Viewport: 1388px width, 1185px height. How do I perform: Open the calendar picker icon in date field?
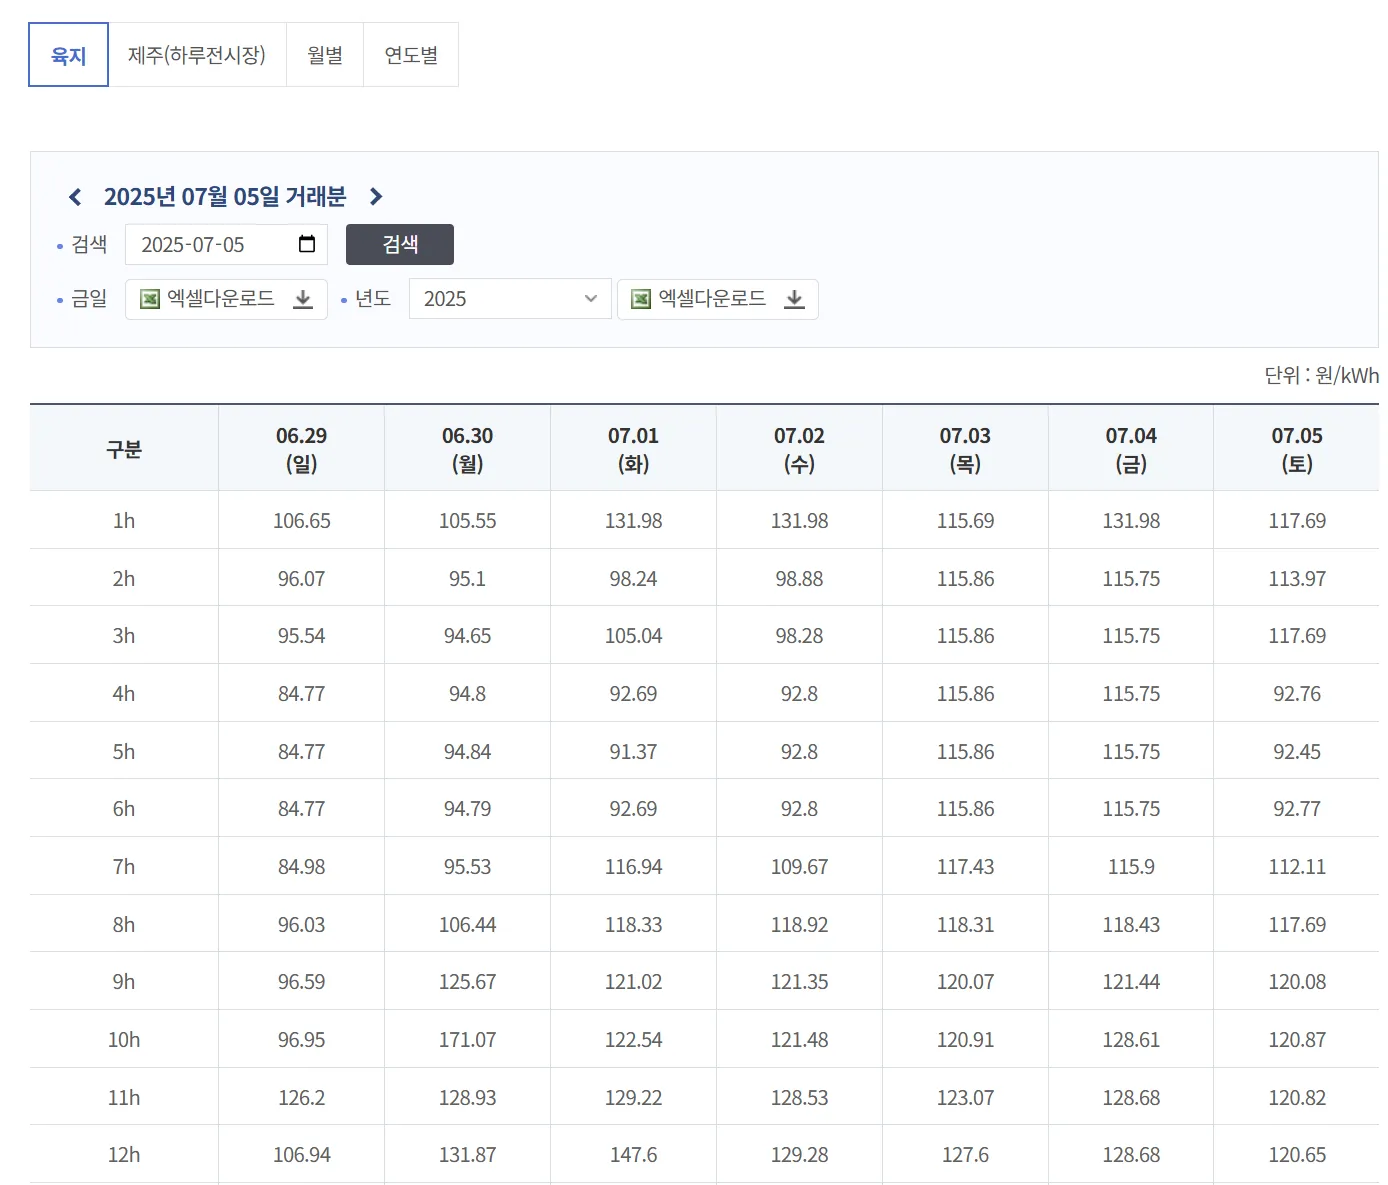307,244
